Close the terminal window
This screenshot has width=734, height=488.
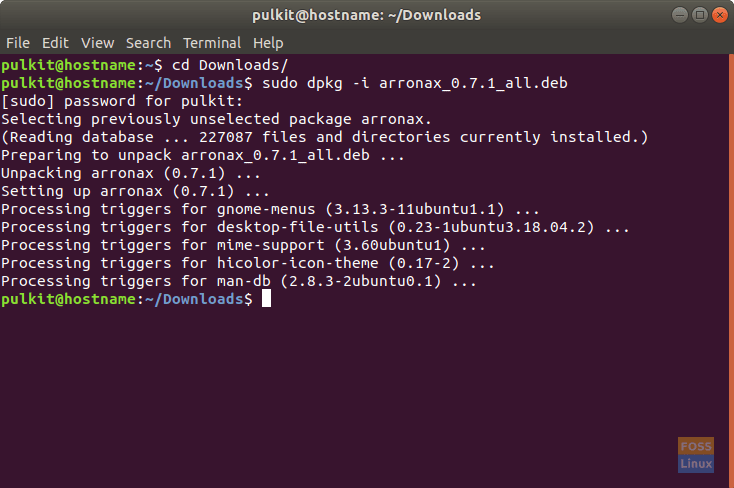click(x=719, y=15)
